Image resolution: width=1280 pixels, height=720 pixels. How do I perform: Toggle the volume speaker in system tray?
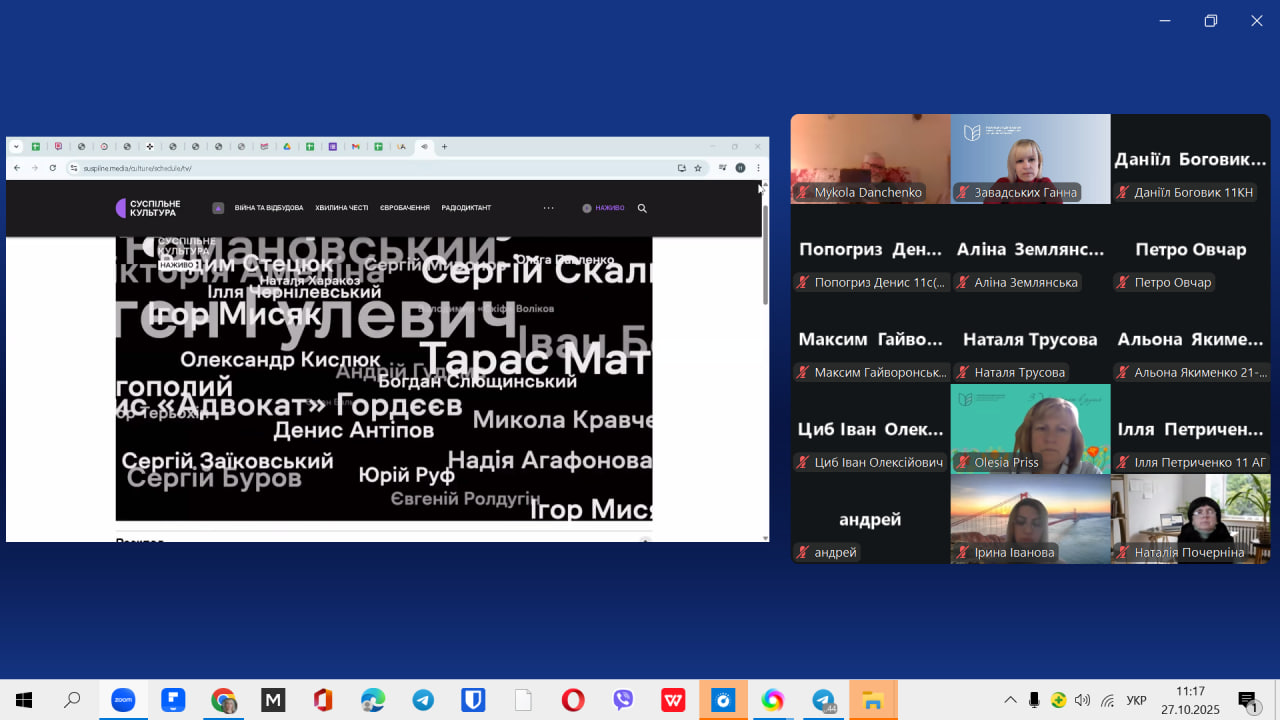1082,700
